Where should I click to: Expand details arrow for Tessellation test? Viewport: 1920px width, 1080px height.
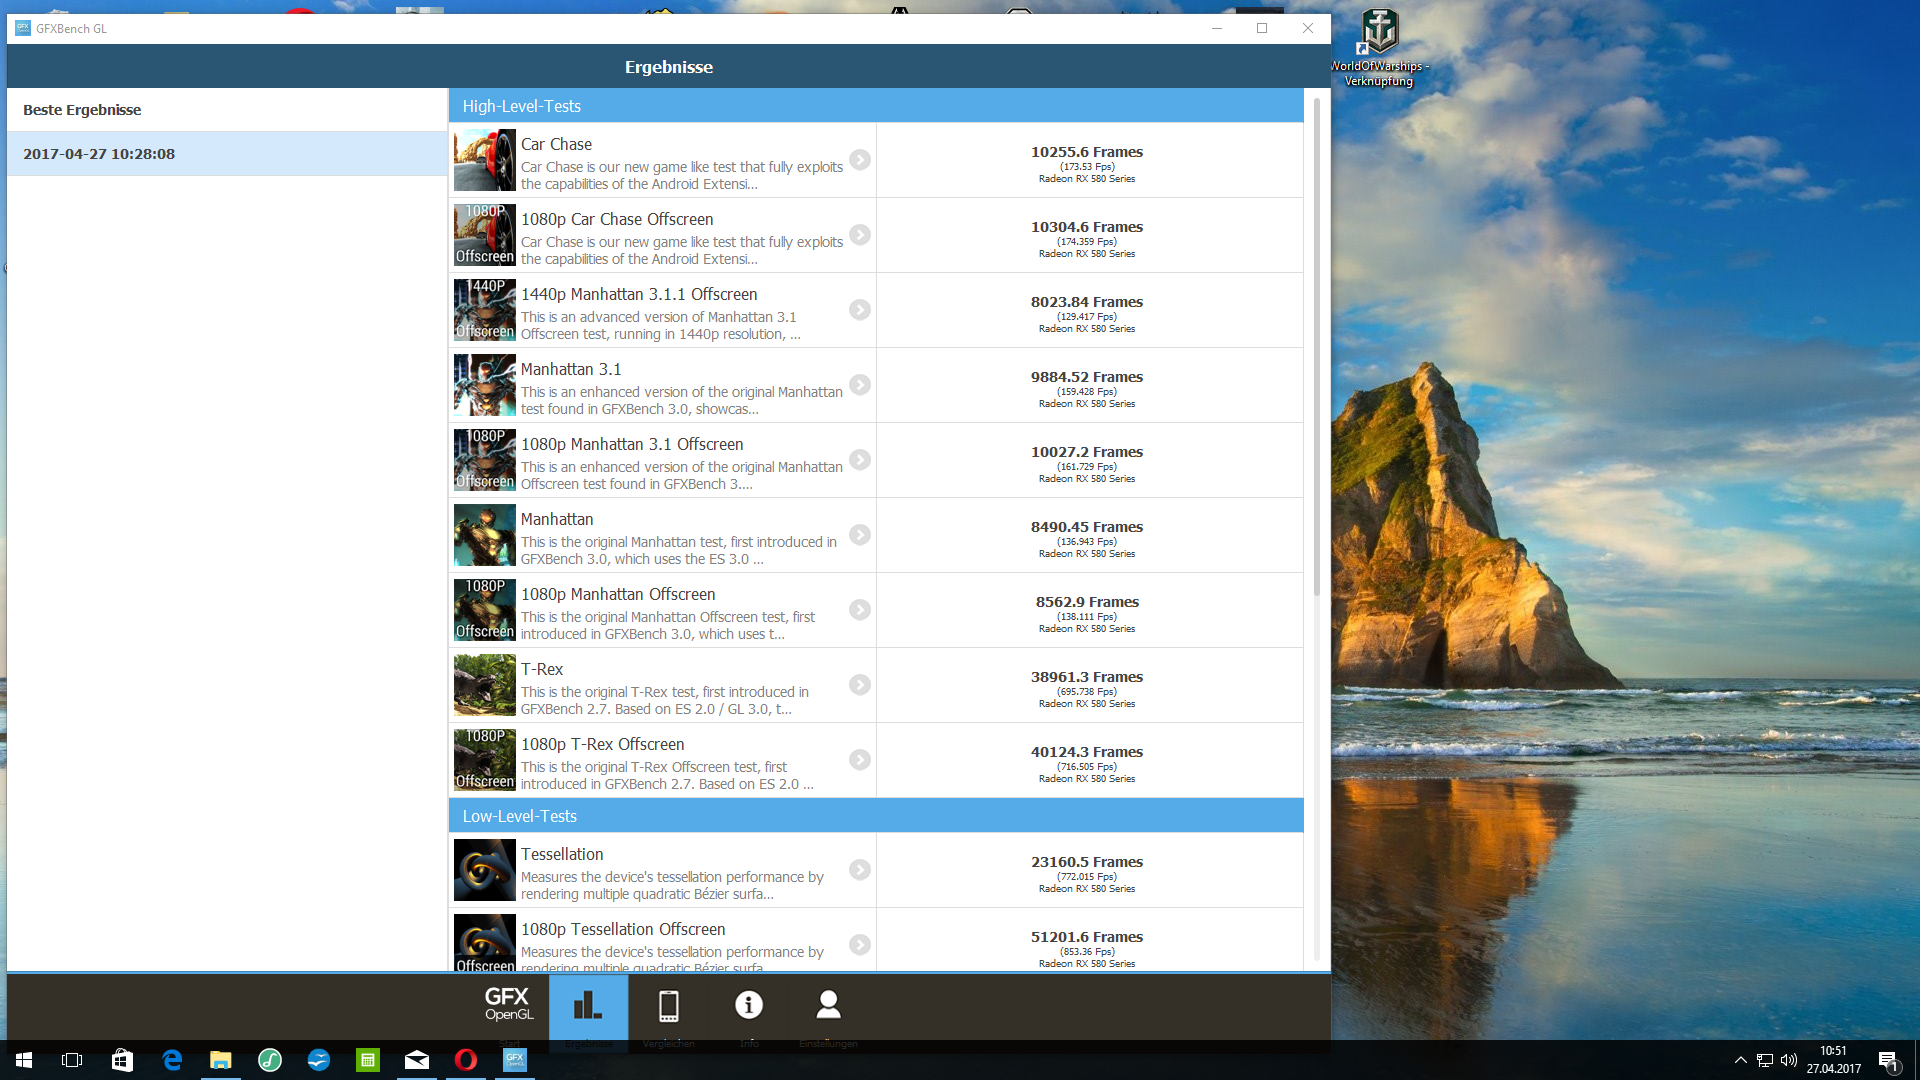859,870
